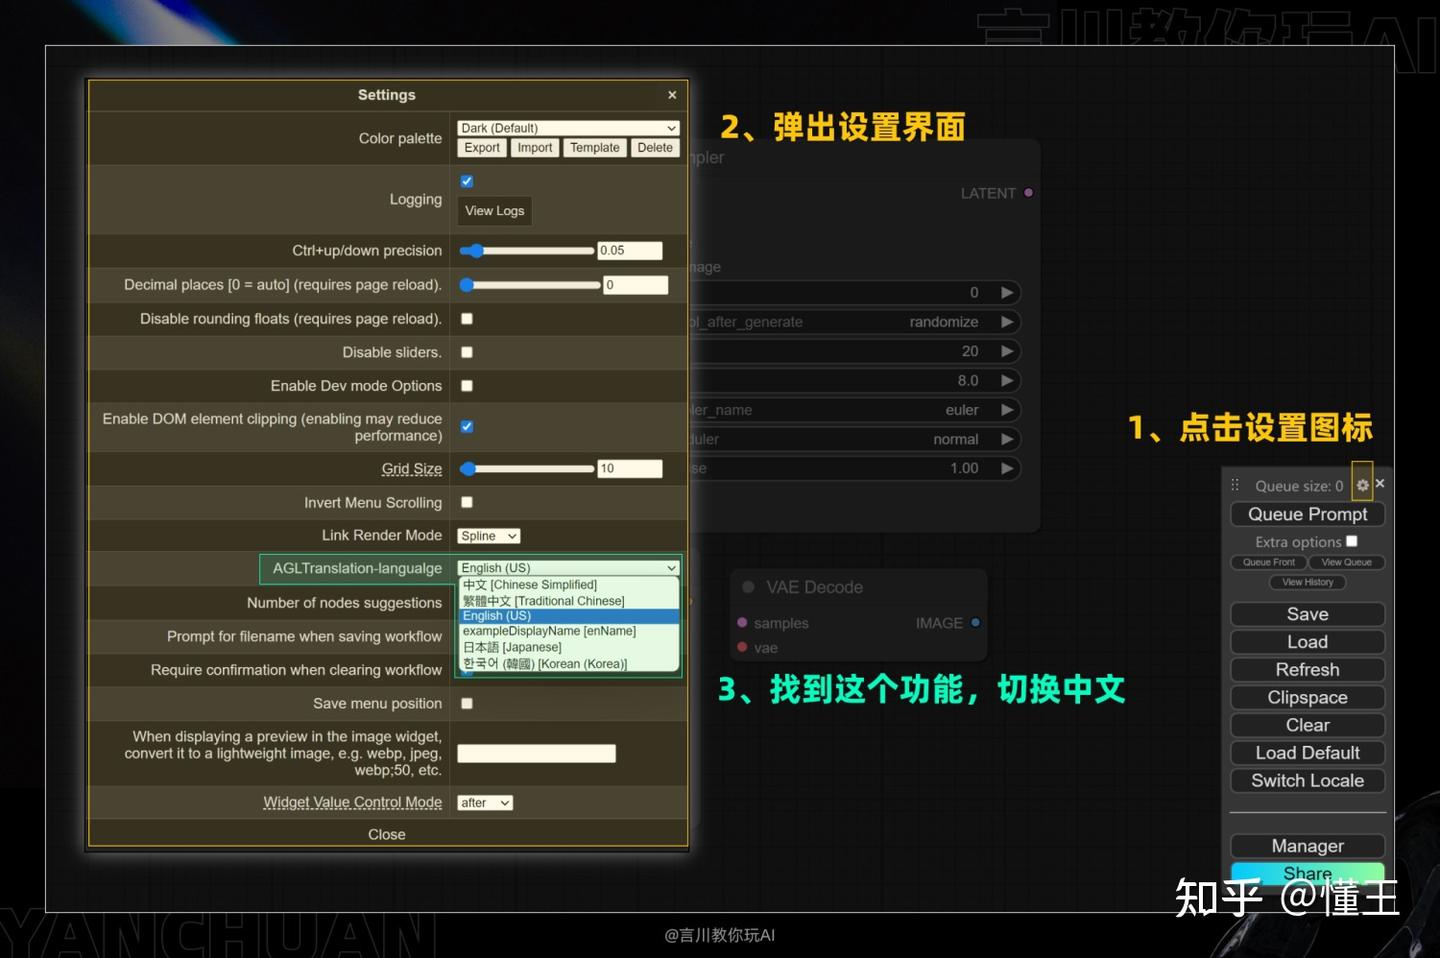Click the samples input dot on VAE Decode
The height and width of the screenshot is (958, 1440).
(742, 623)
